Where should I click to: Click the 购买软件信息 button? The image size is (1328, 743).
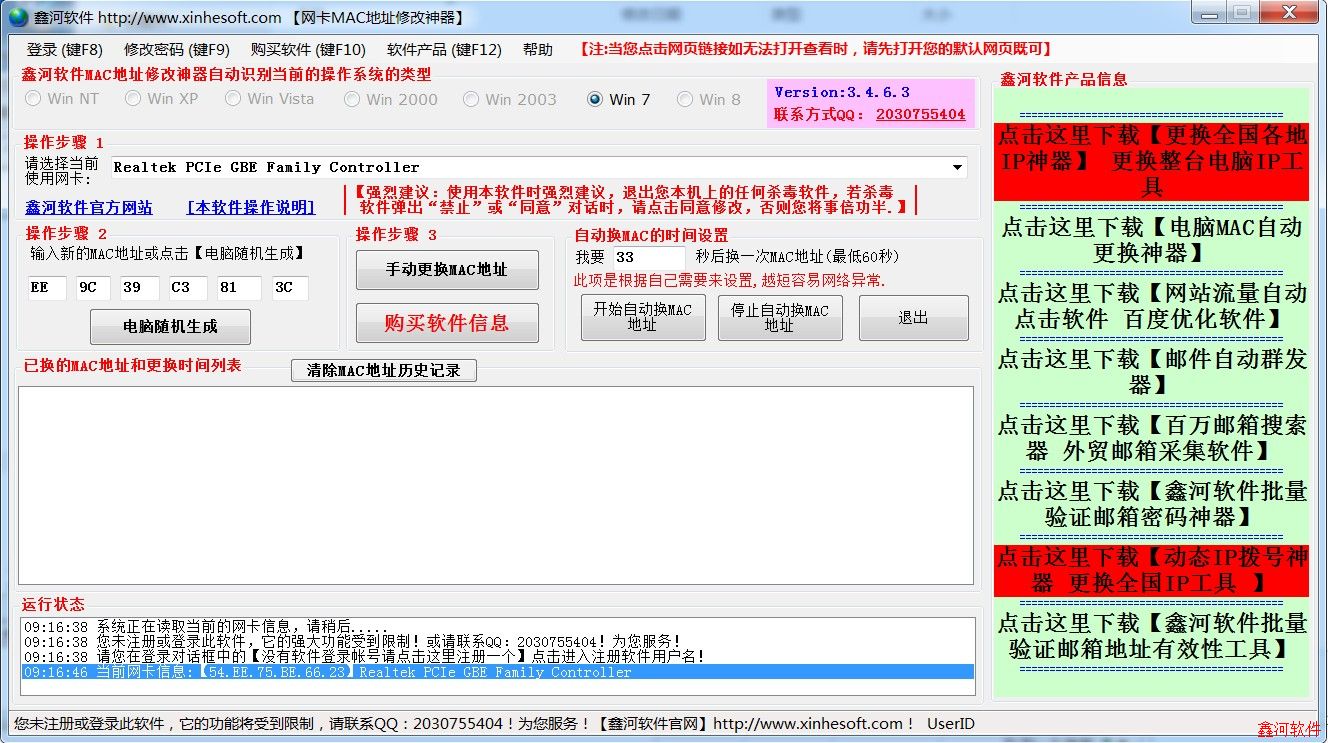[x=447, y=323]
